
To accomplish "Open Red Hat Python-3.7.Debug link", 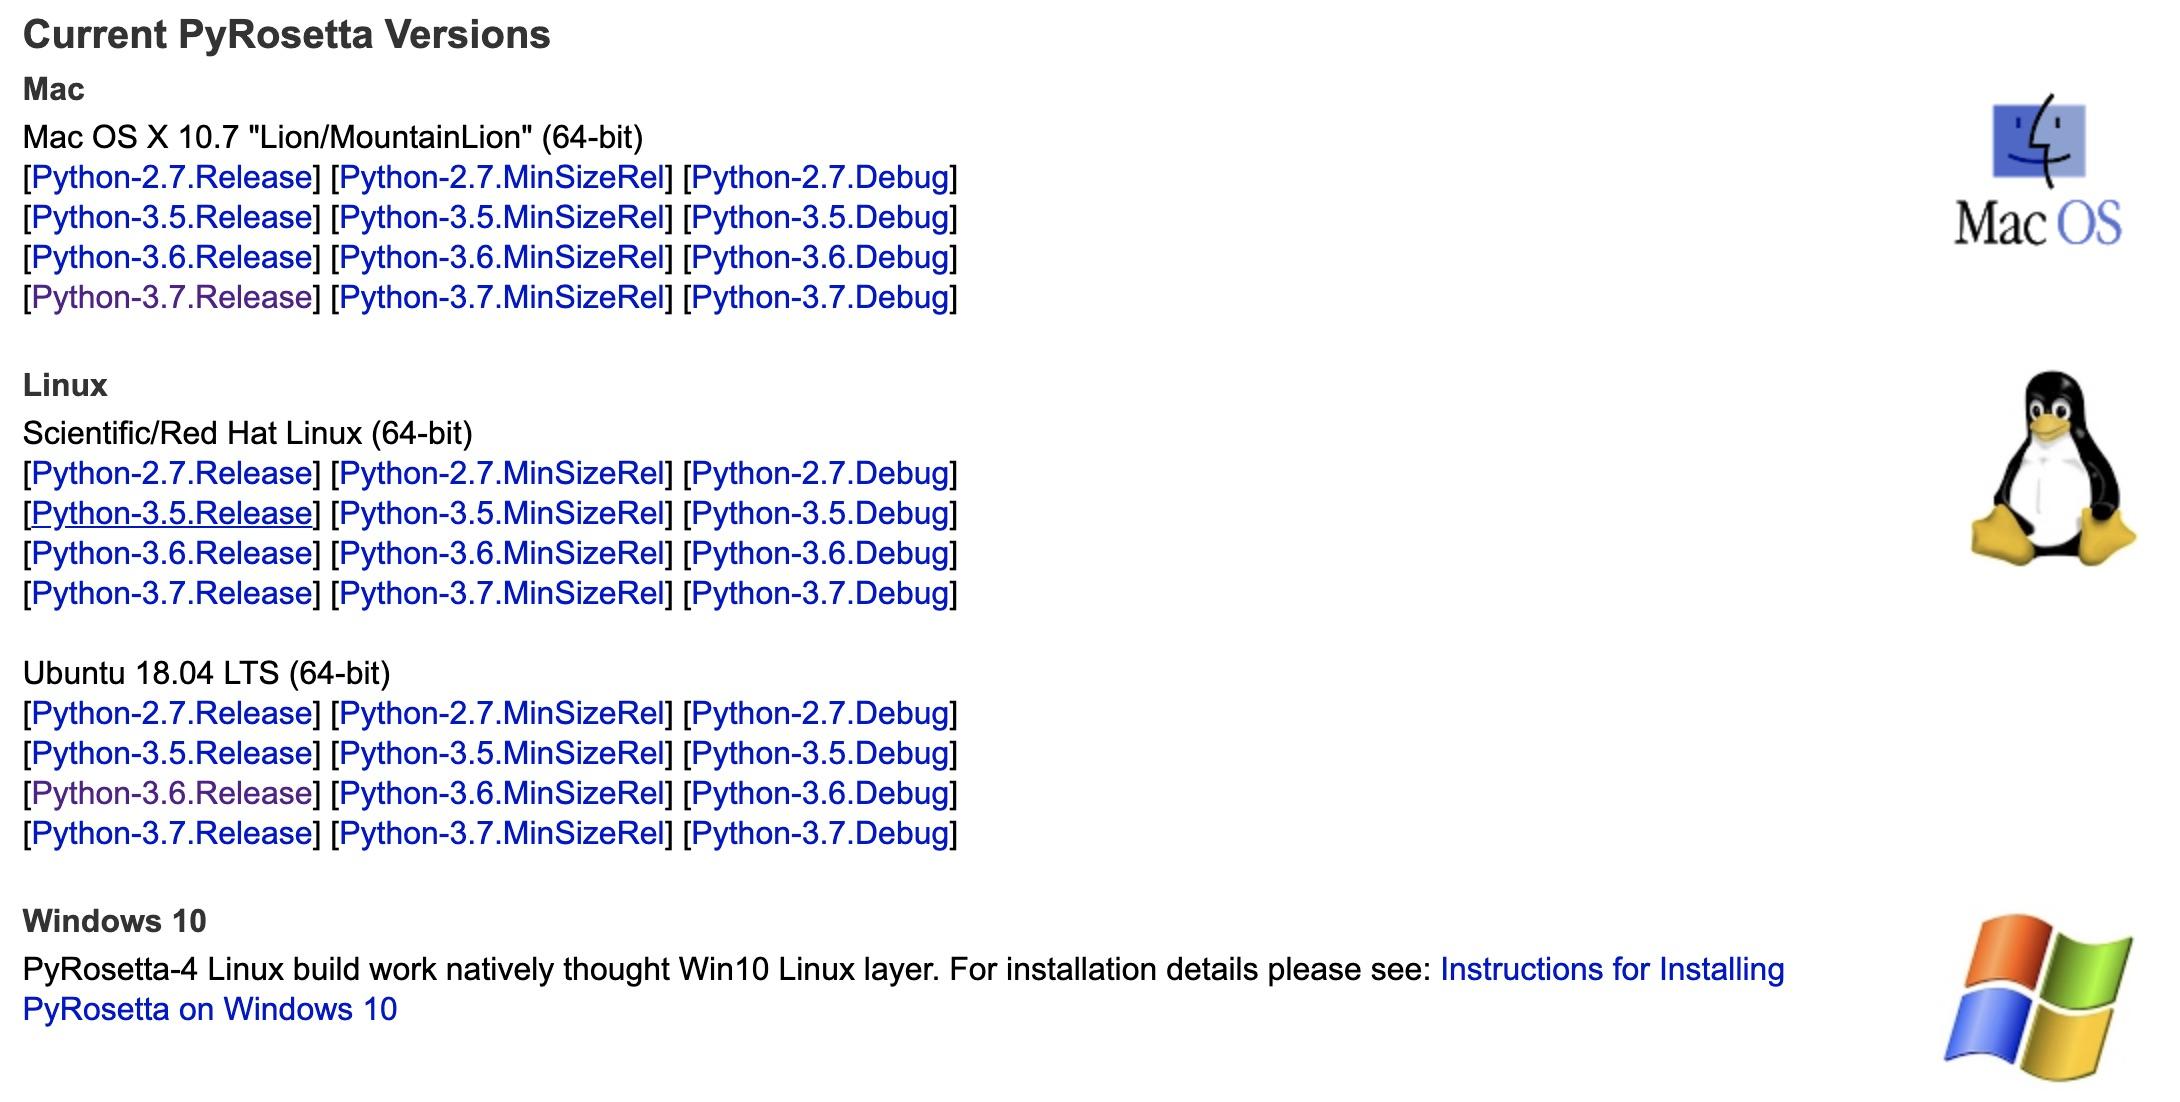I will point(820,594).
